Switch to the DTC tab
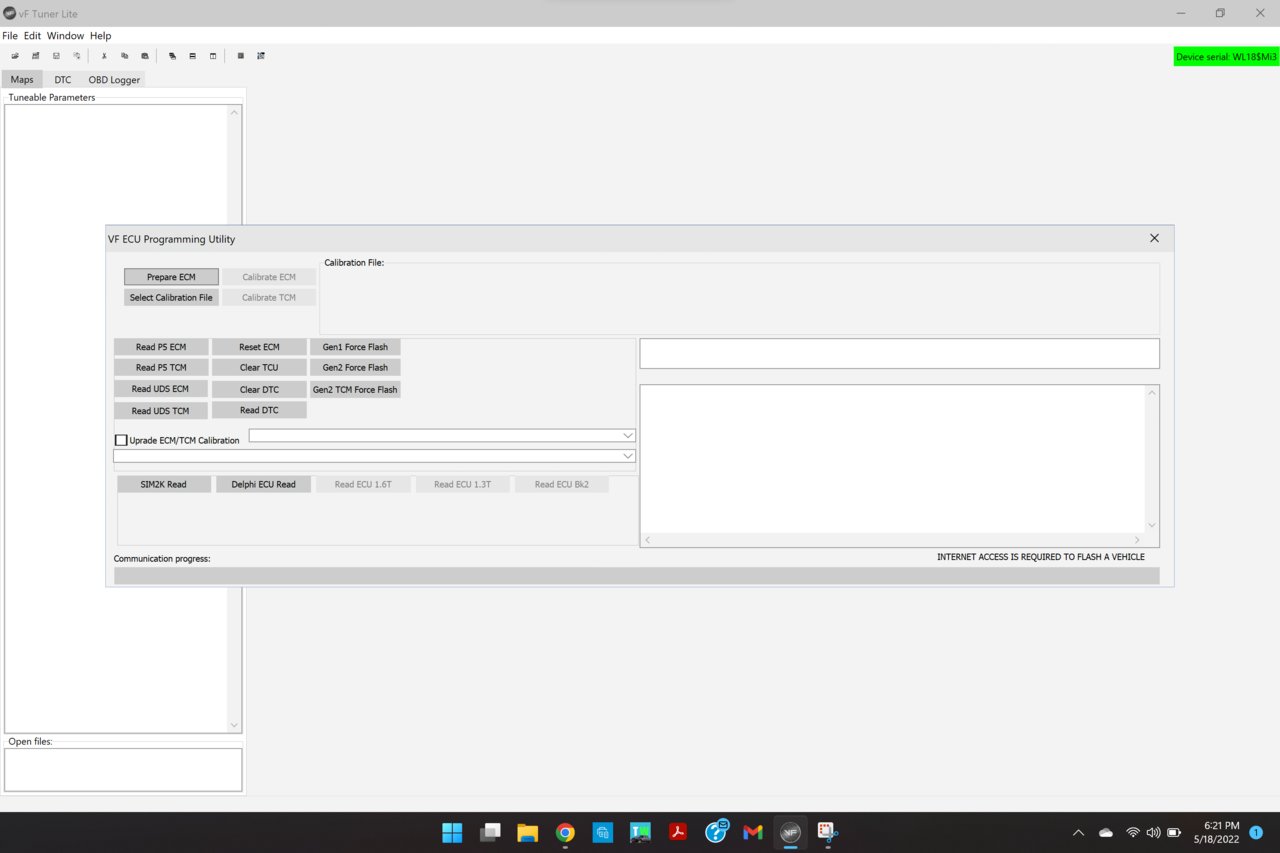 [63, 79]
